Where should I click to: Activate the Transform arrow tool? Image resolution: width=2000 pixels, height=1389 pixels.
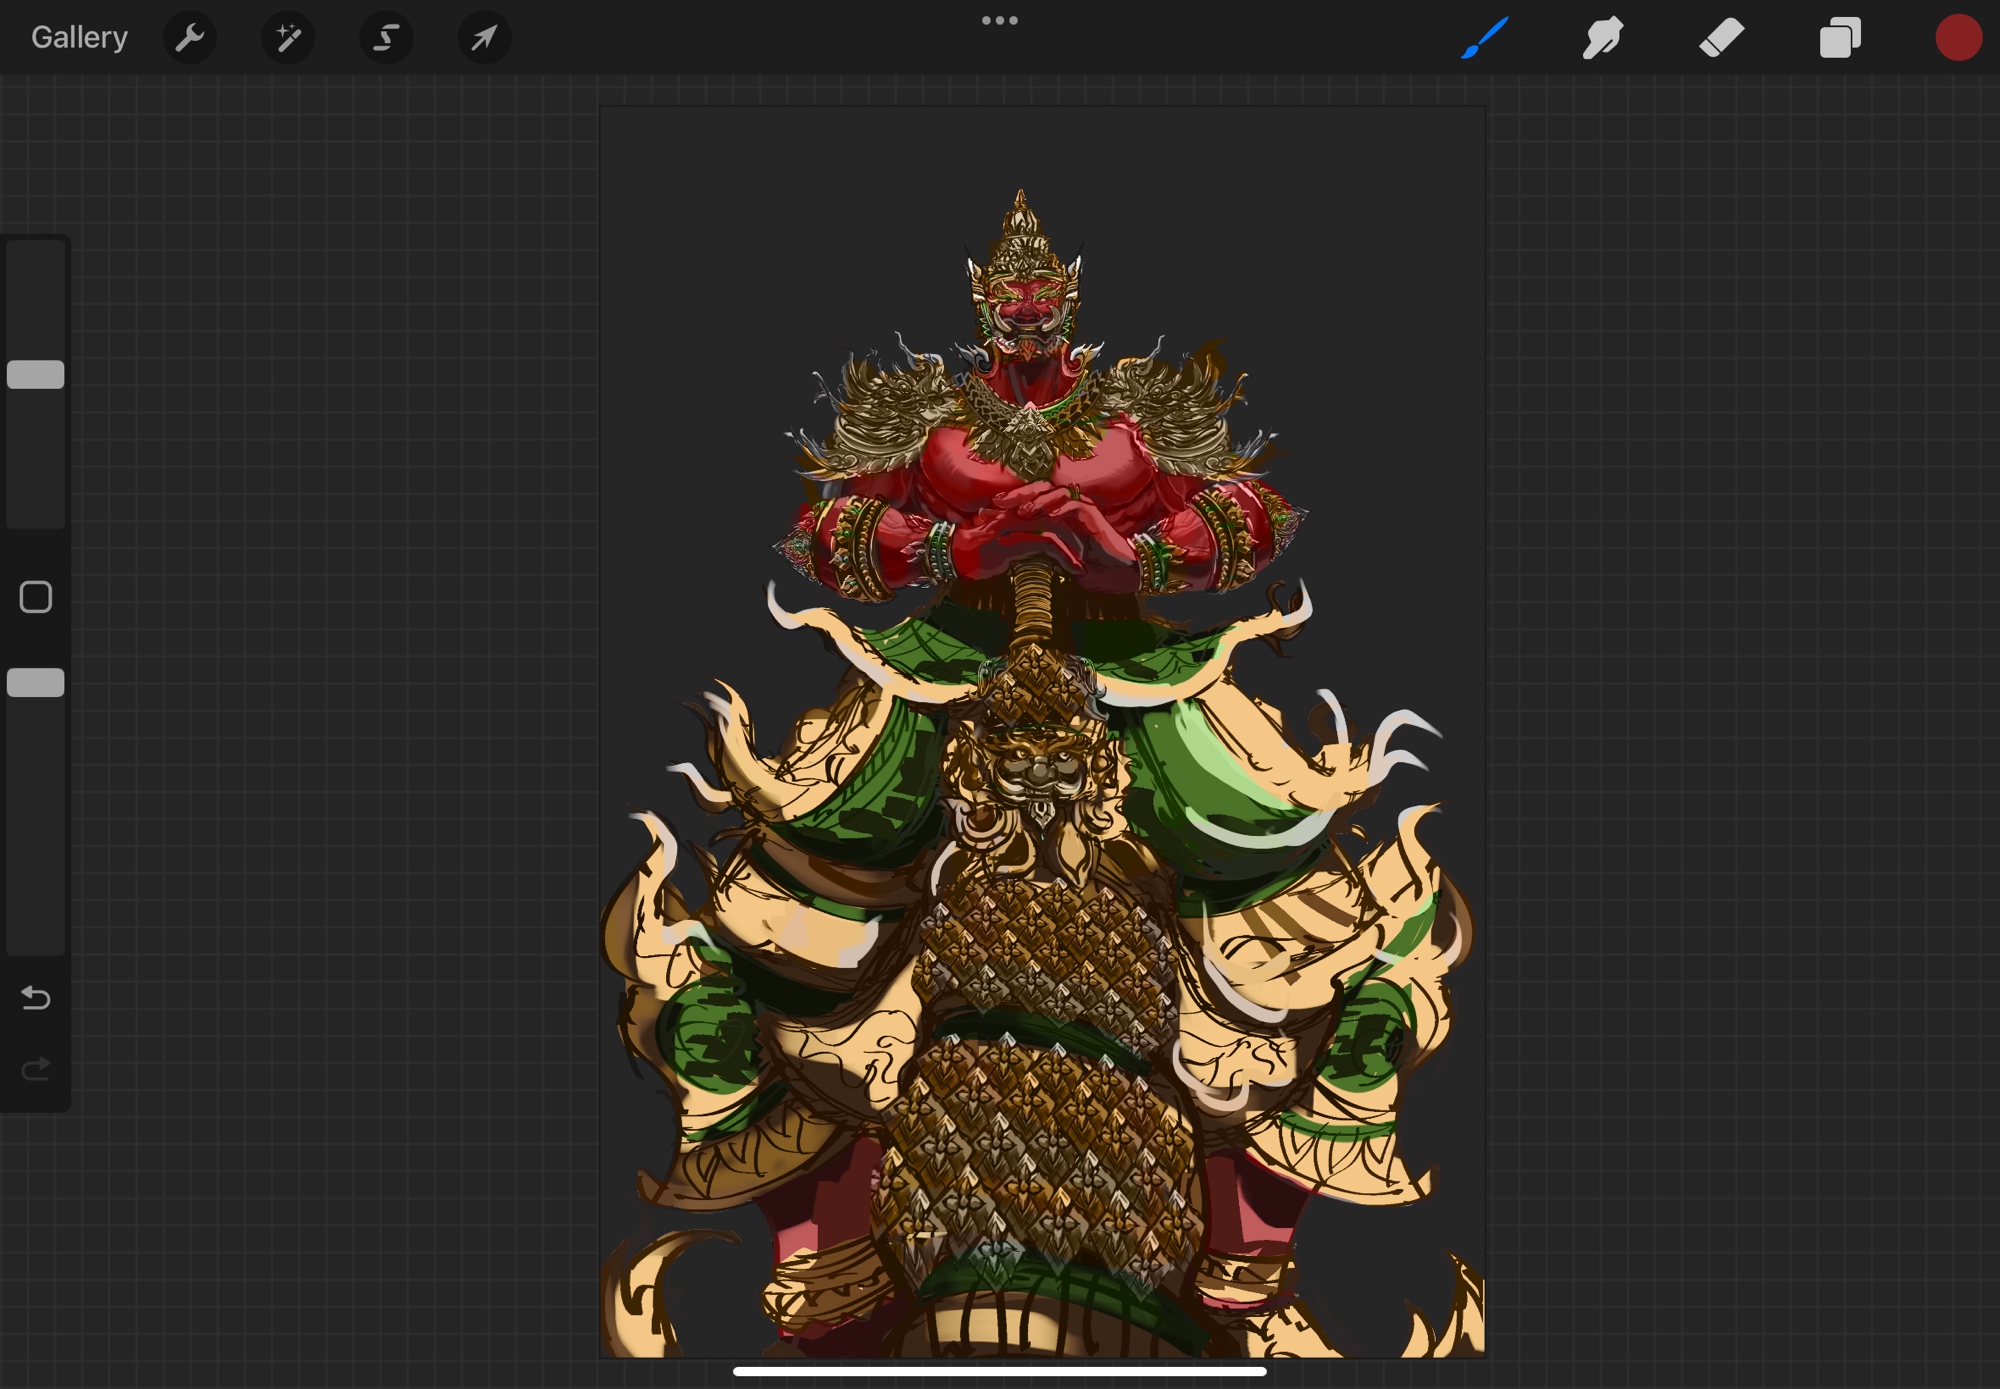point(484,38)
